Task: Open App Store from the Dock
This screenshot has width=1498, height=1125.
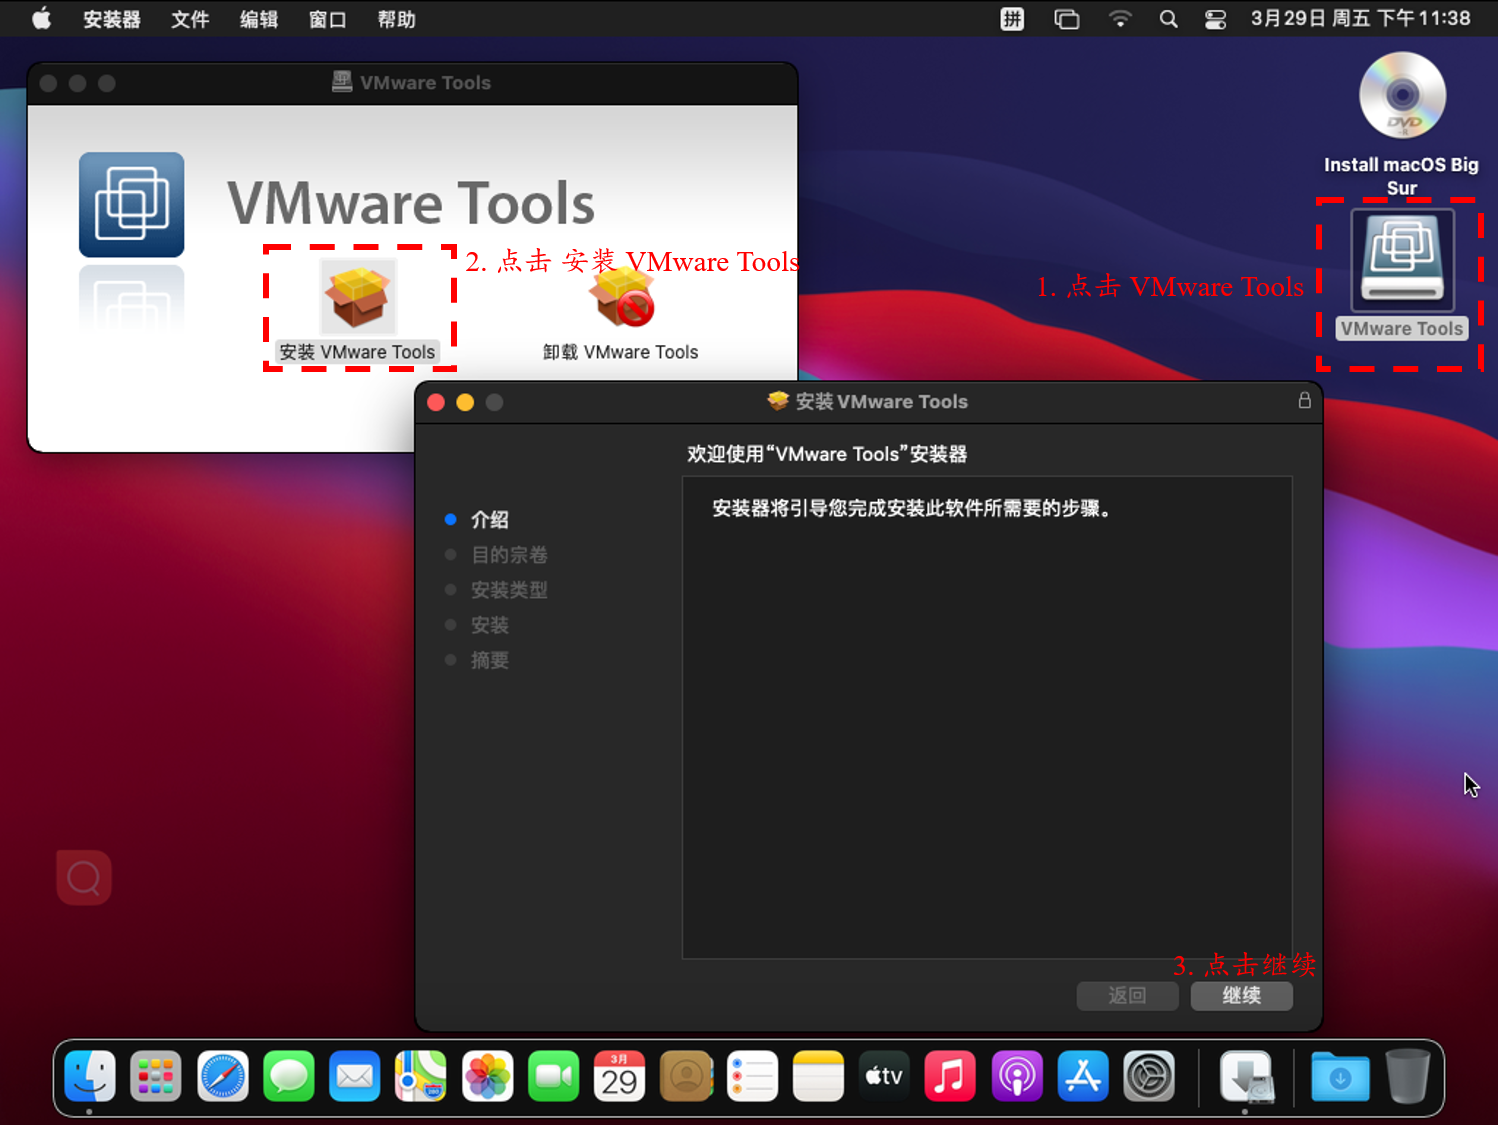Action: 1083,1076
